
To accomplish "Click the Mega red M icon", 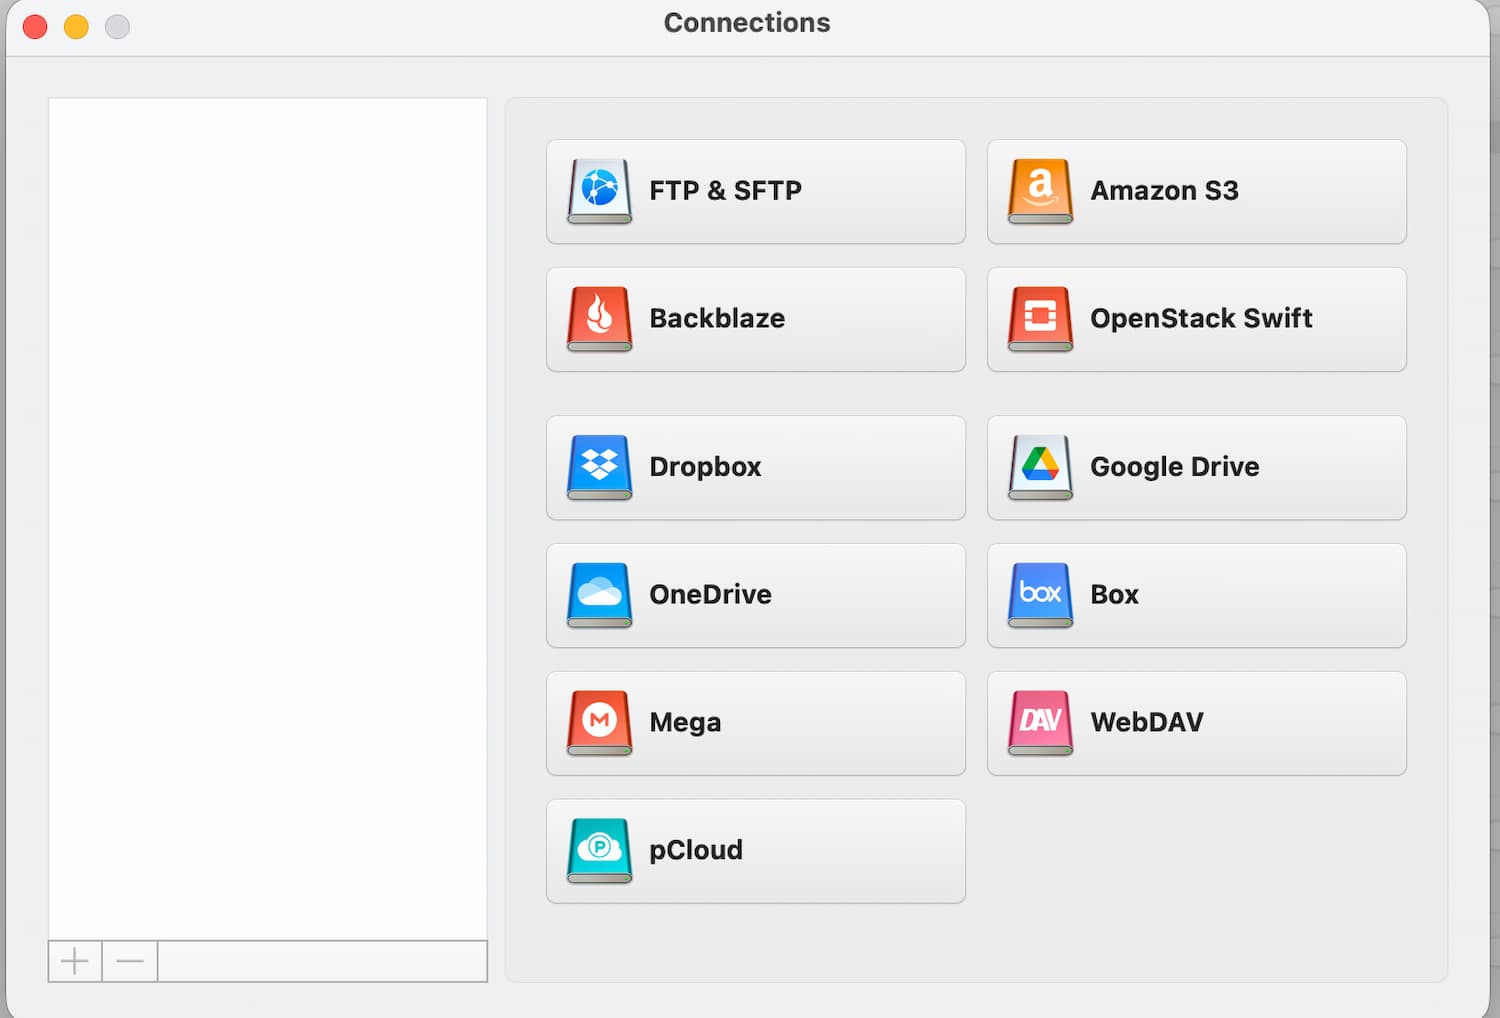I will [x=599, y=722].
